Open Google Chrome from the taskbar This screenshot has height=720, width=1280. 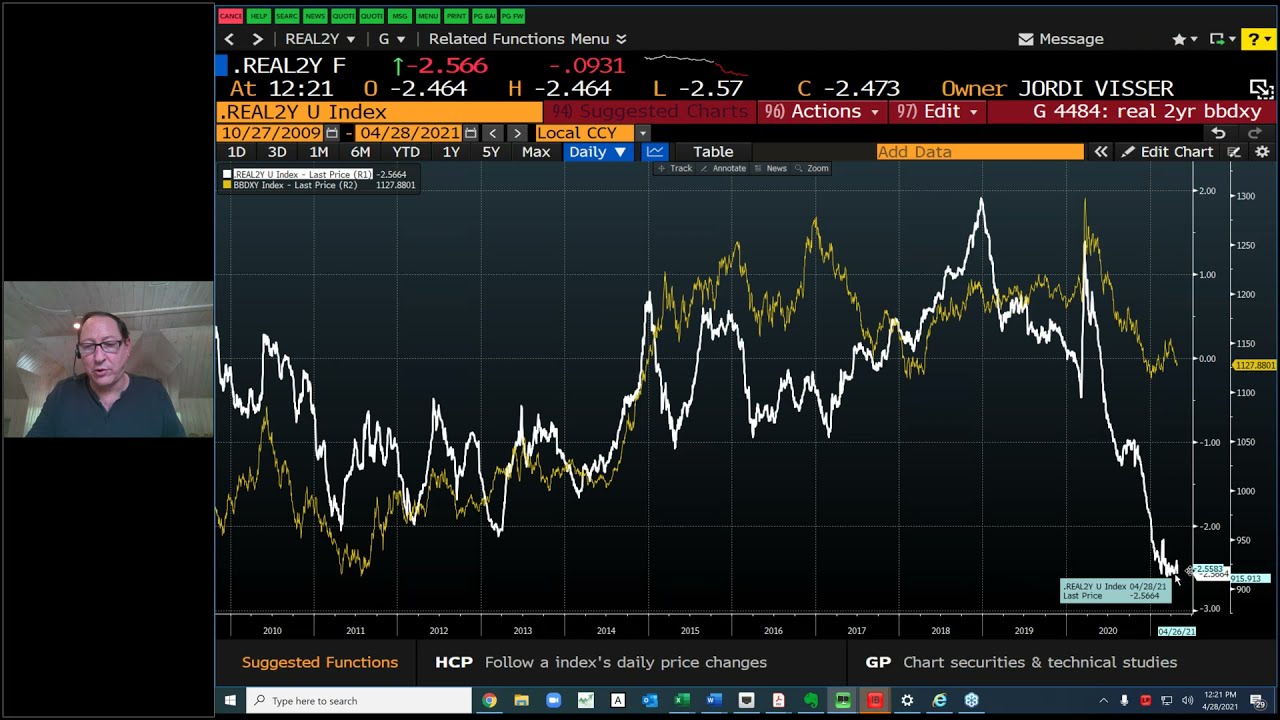point(489,701)
